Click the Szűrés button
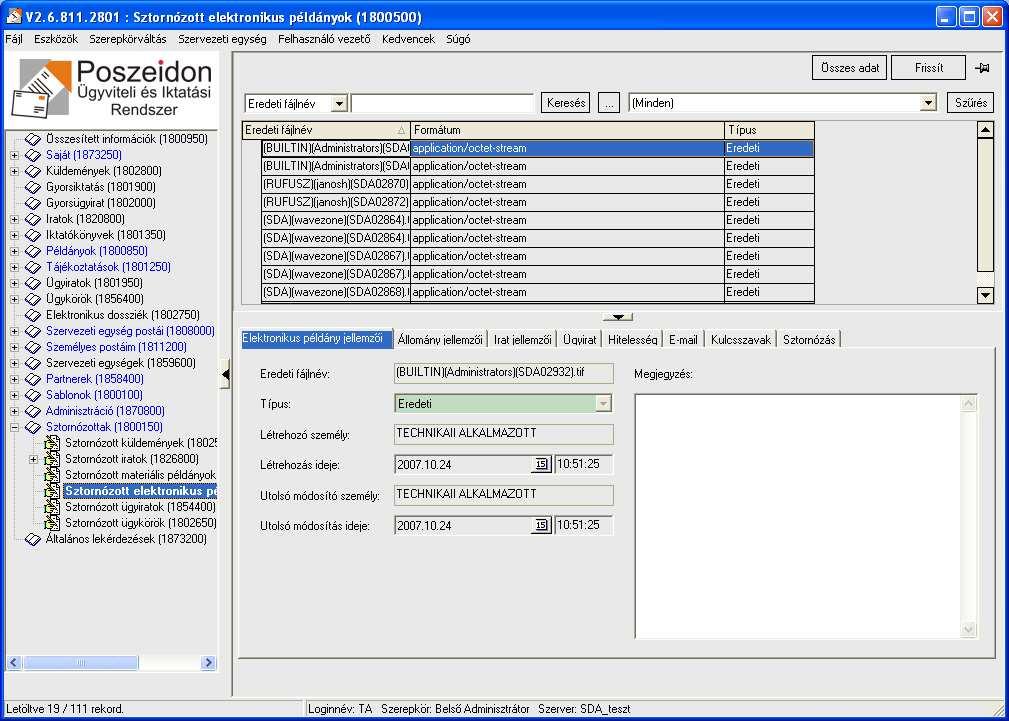Screen dimensions: 1009x721 [x=970, y=102]
